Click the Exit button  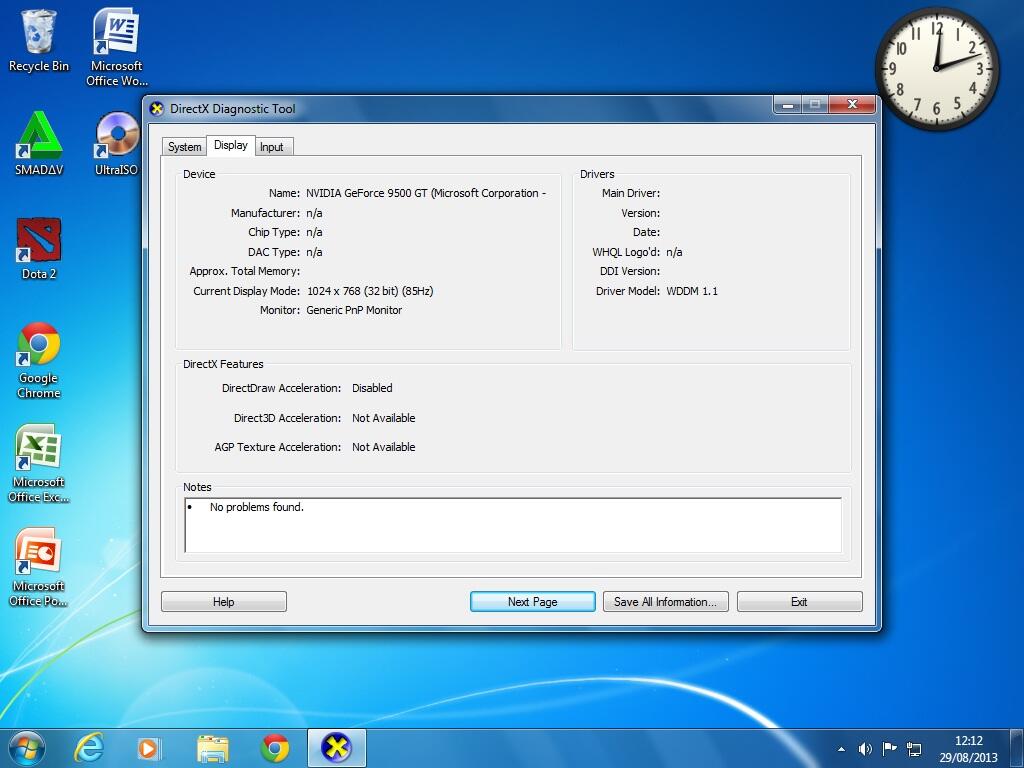click(799, 601)
